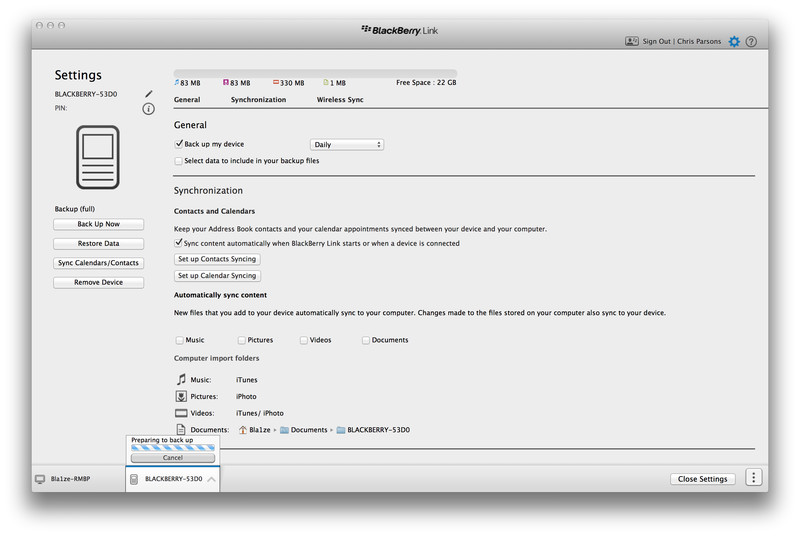Click the red videos storage icon 330 MB
The width and height of the screenshot is (800, 536).
(x=276, y=82)
